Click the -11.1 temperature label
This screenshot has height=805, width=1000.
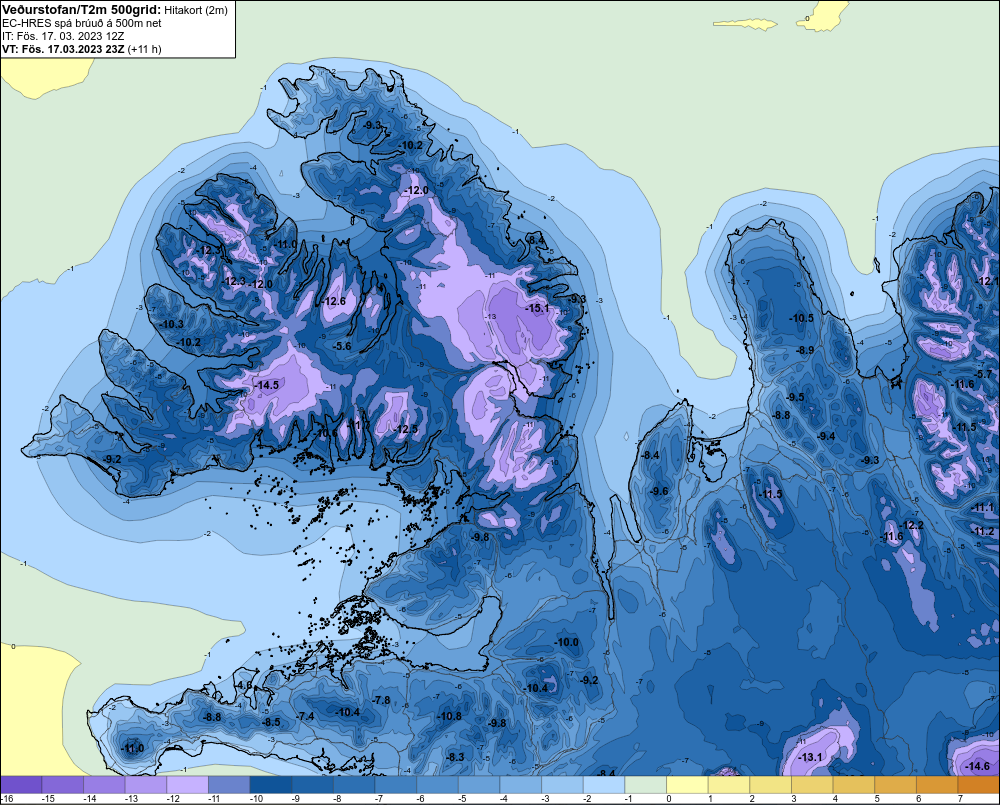[x=983, y=507]
